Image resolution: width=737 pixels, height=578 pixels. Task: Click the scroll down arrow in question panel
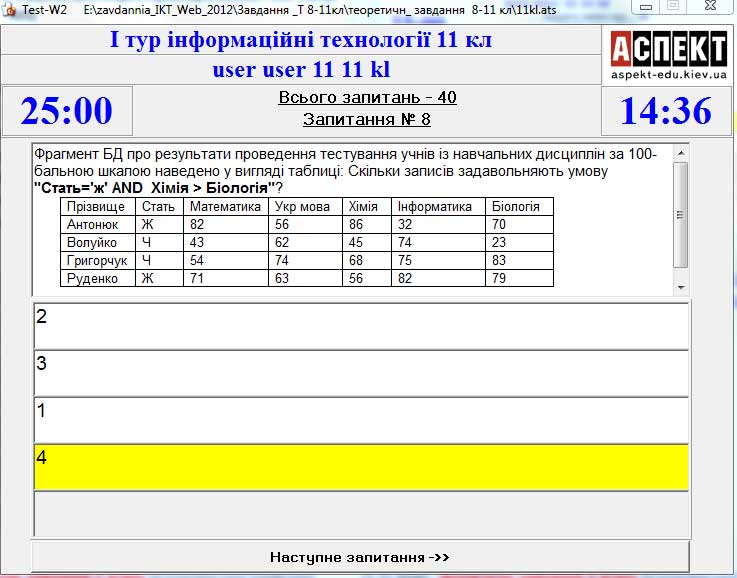pyautogui.click(x=681, y=287)
